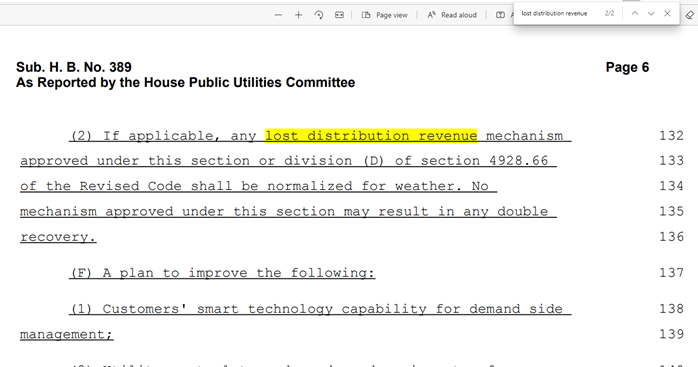Viewport: 698px width, 367px height.
Task: Click the 2/2 match counter
Action: coord(609,13)
